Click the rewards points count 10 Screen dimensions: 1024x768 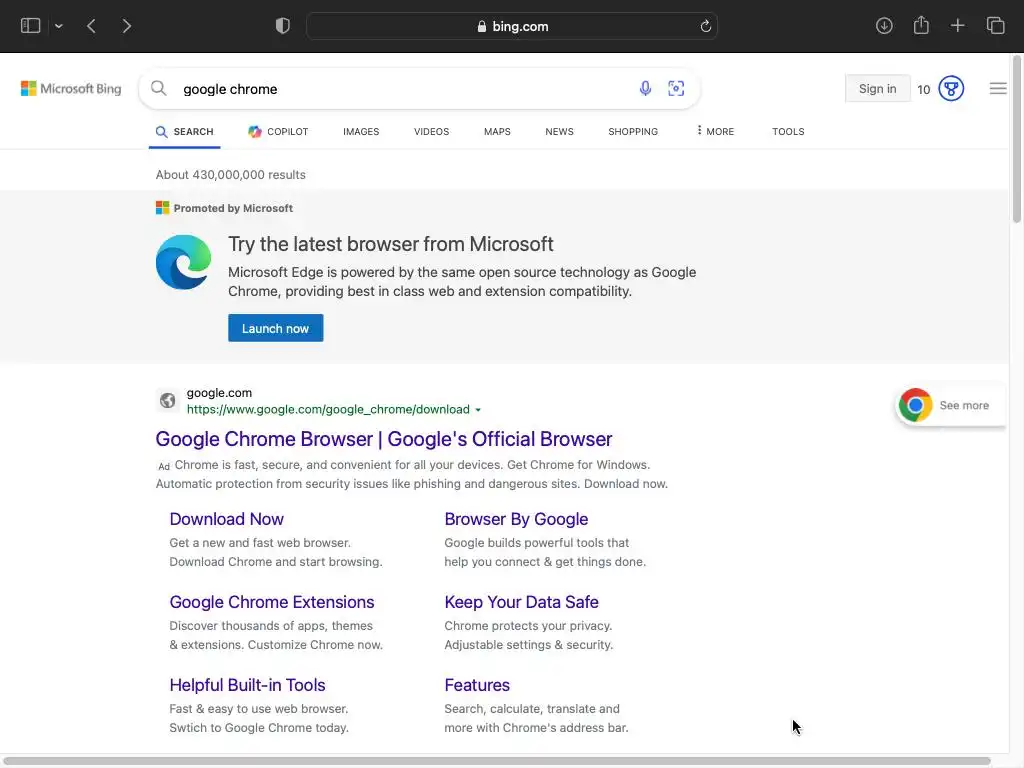923,89
